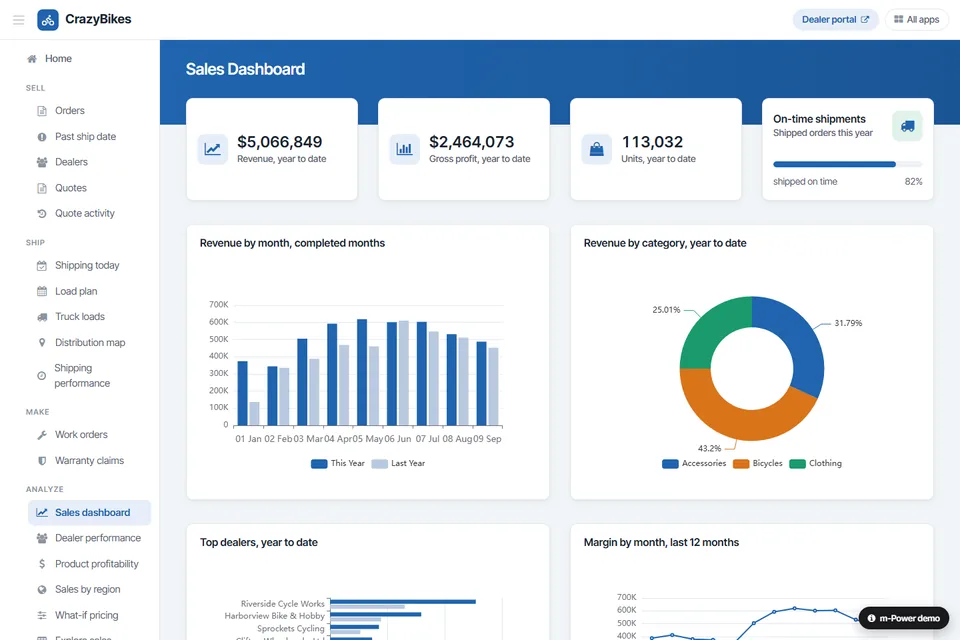Toggle Accessories legend swatch
This screenshot has width=960, height=640.
670,464
